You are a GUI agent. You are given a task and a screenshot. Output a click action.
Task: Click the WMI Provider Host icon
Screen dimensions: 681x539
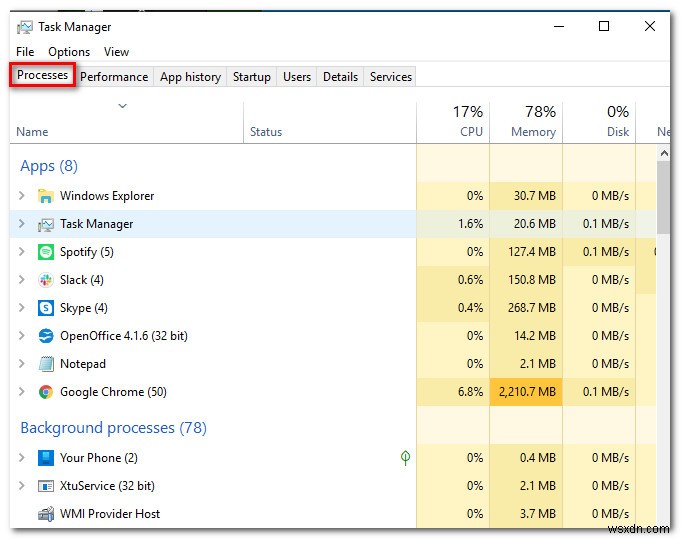[46, 514]
